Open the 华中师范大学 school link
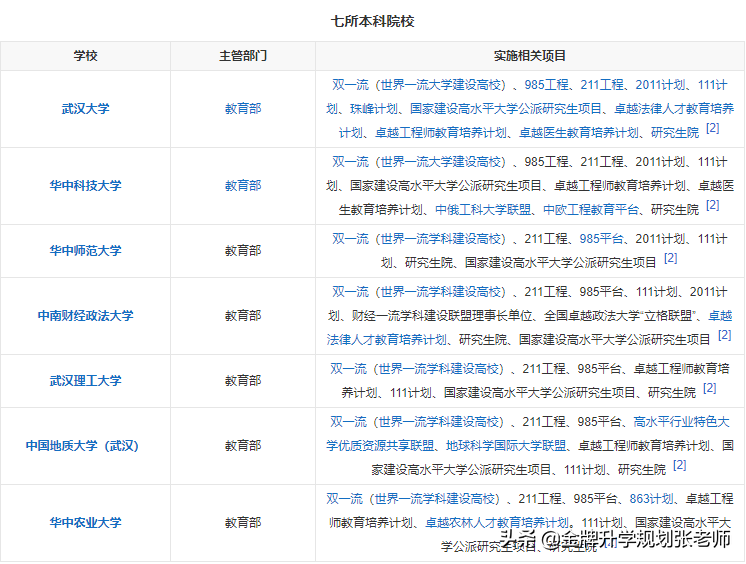The image size is (746, 564). point(86,251)
